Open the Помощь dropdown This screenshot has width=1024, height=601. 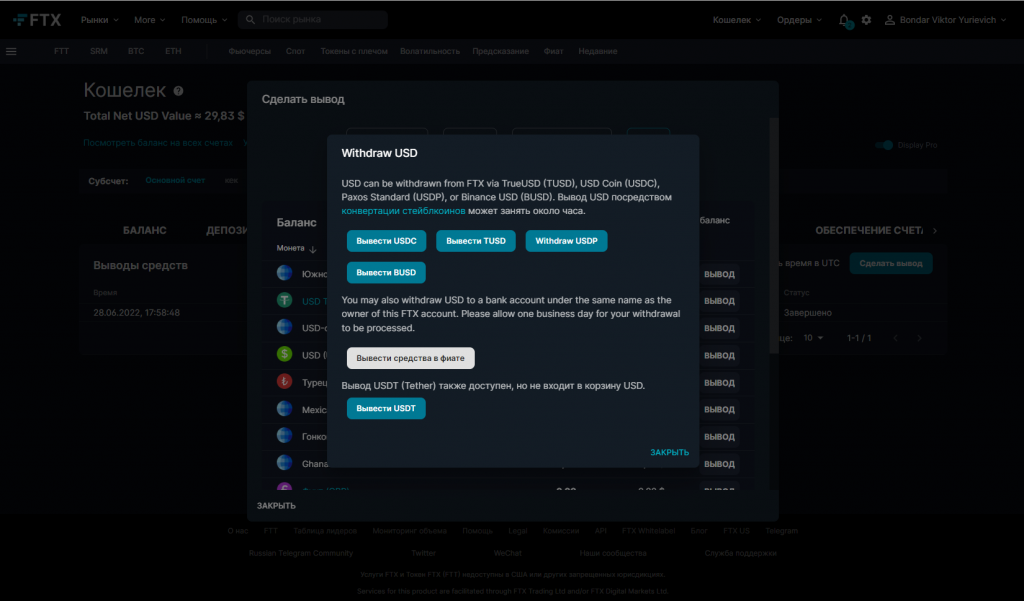coord(204,20)
